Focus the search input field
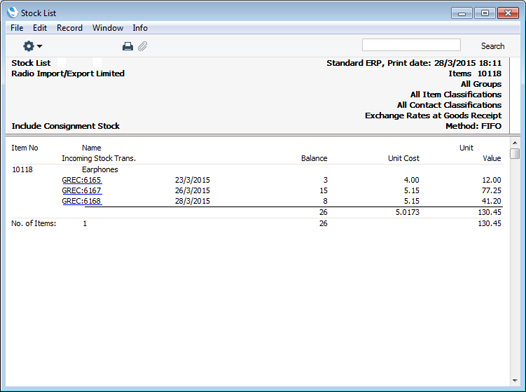Screen dimensions: 526x392 click(411, 45)
